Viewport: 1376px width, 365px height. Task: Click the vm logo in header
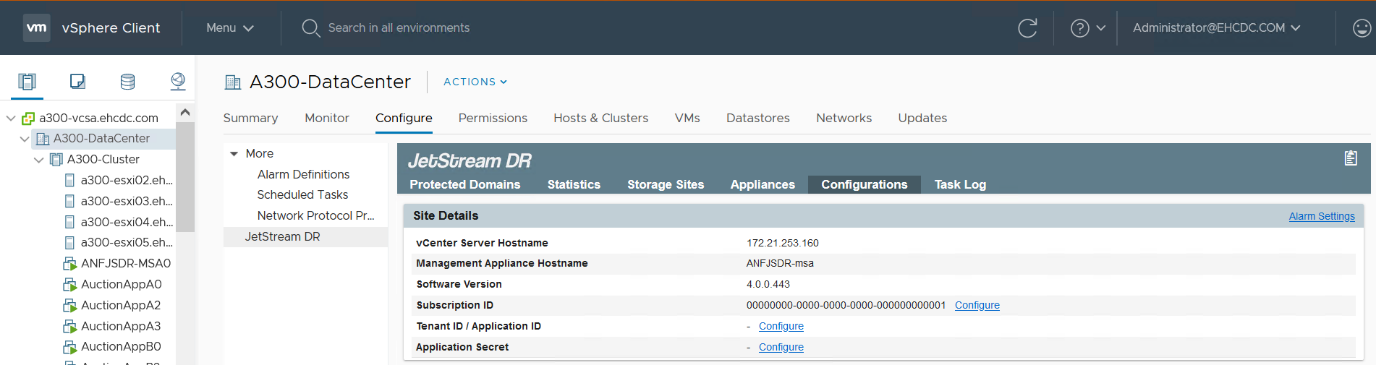(x=37, y=28)
